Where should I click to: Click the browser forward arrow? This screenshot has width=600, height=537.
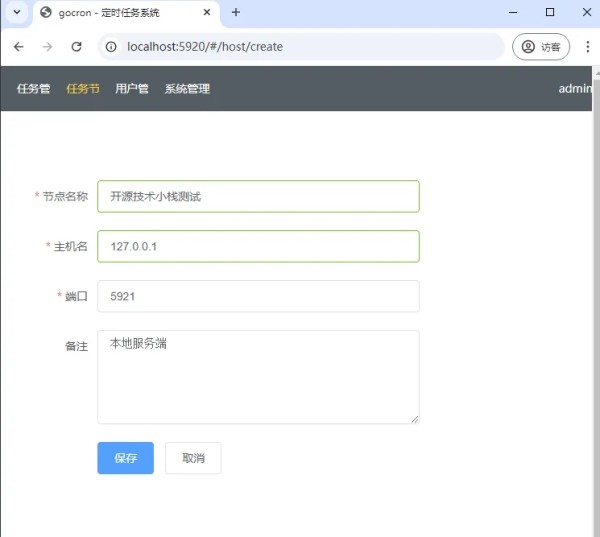(47, 47)
